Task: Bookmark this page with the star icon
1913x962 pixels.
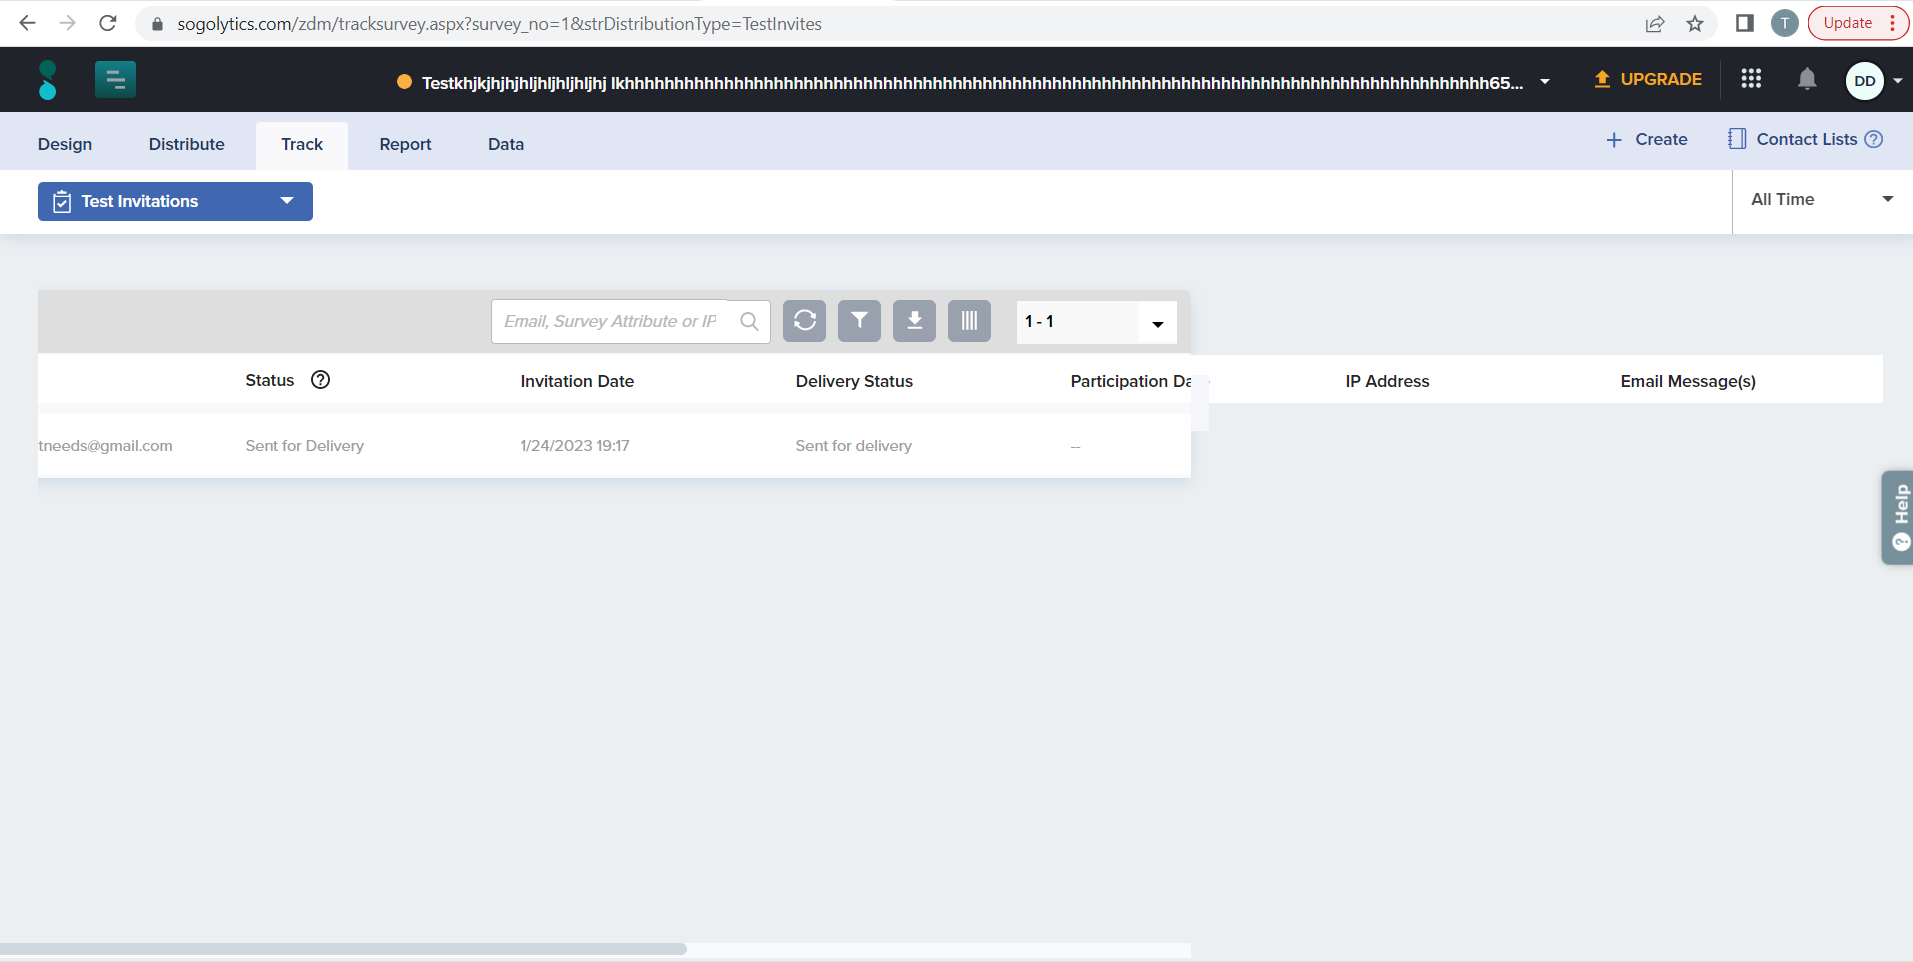Action: (x=1695, y=23)
